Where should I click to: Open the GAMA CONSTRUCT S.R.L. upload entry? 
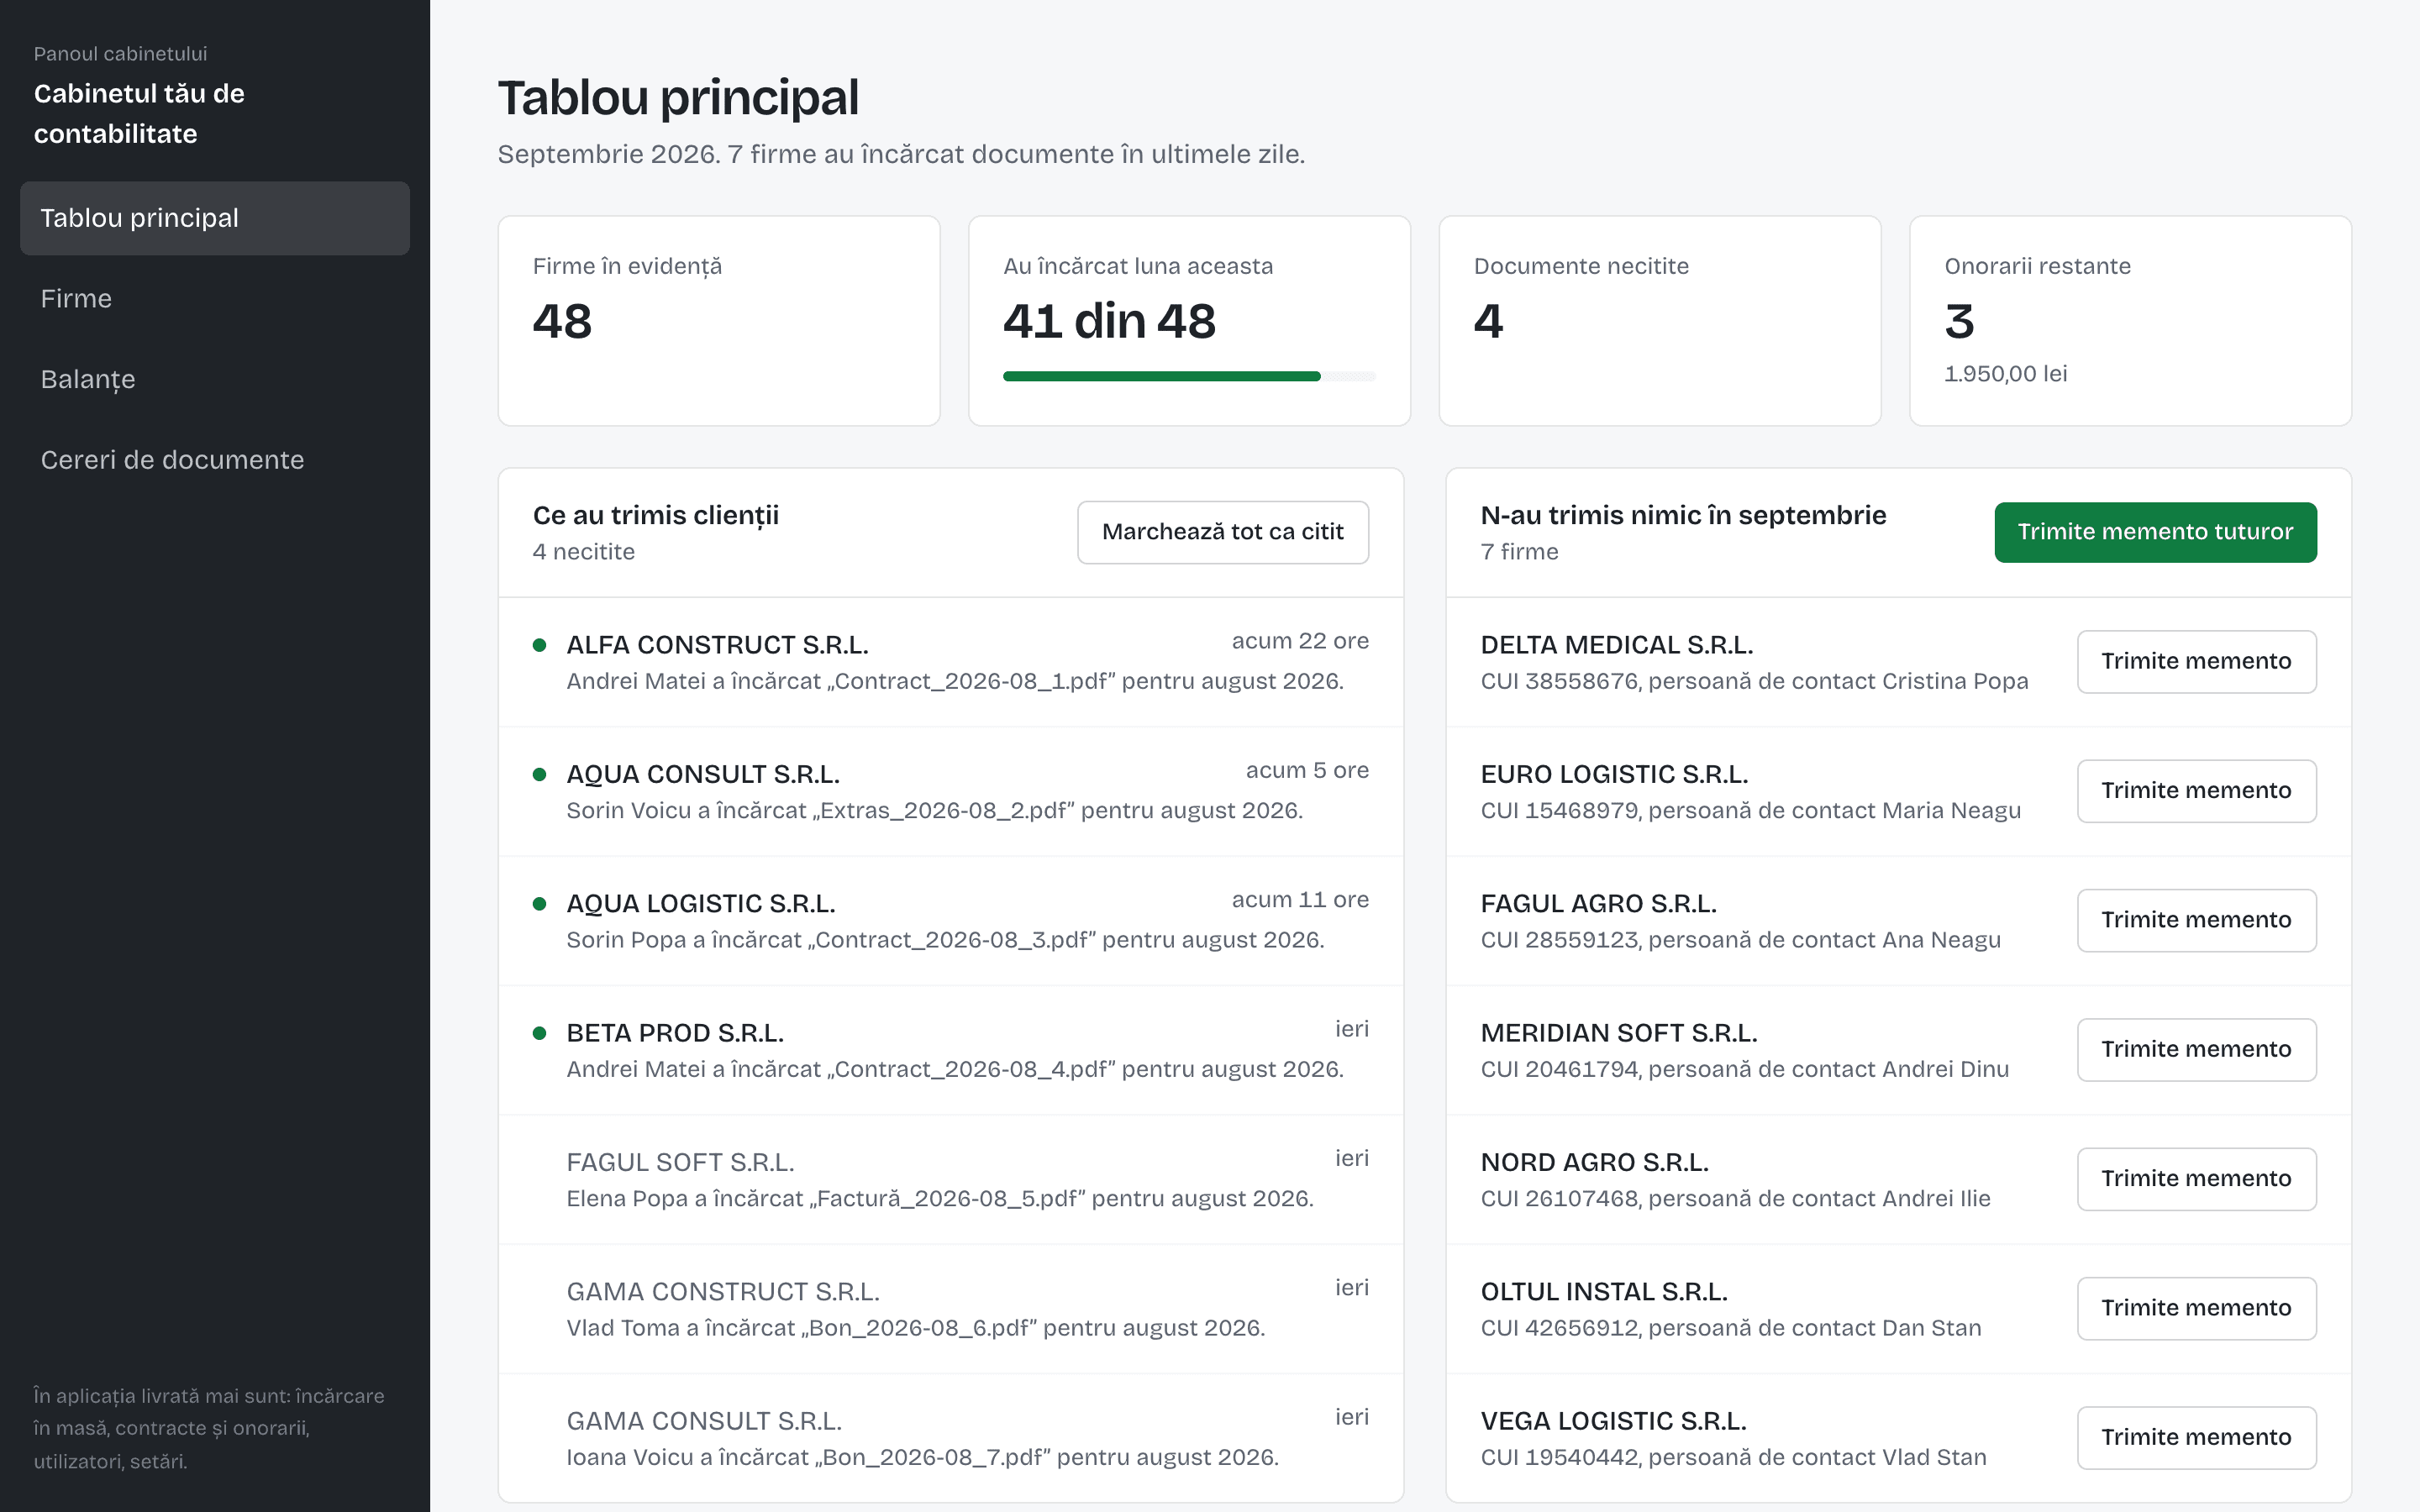pyautogui.click(x=951, y=1309)
